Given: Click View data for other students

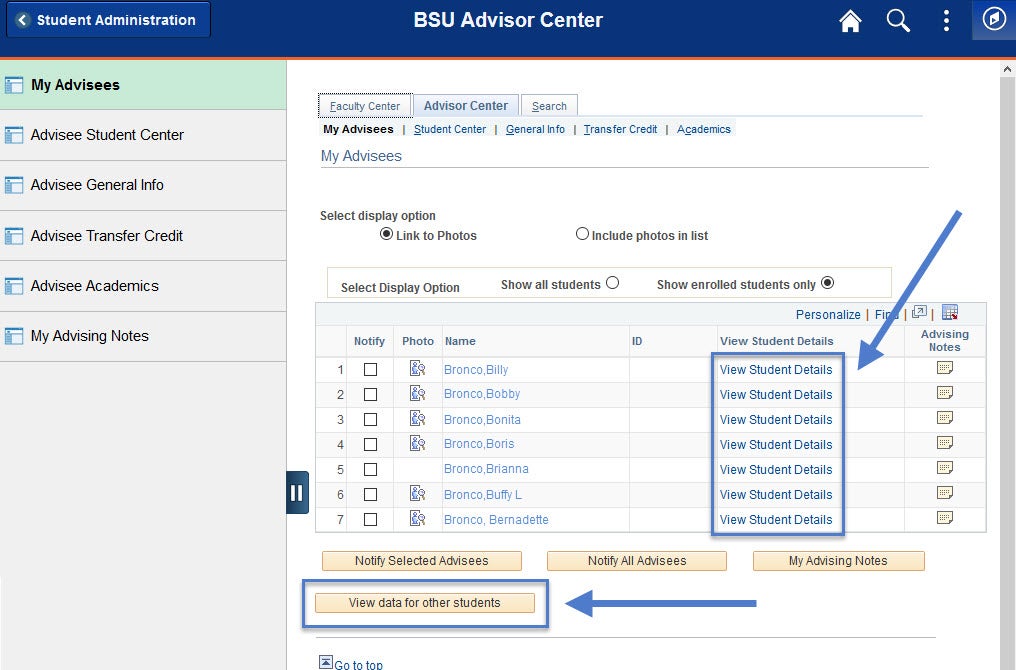Looking at the screenshot, I should pos(424,603).
